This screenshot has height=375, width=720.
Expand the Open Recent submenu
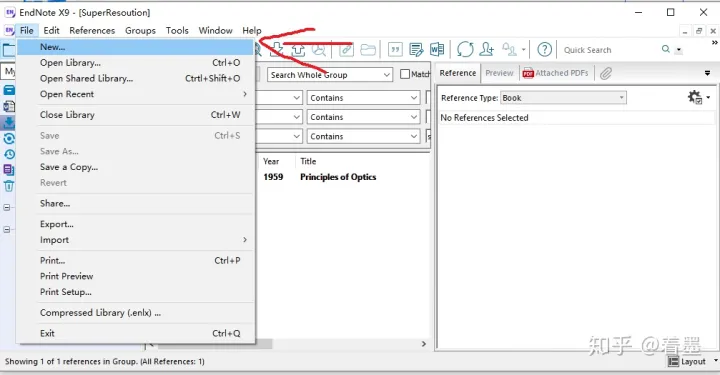tap(135, 94)
